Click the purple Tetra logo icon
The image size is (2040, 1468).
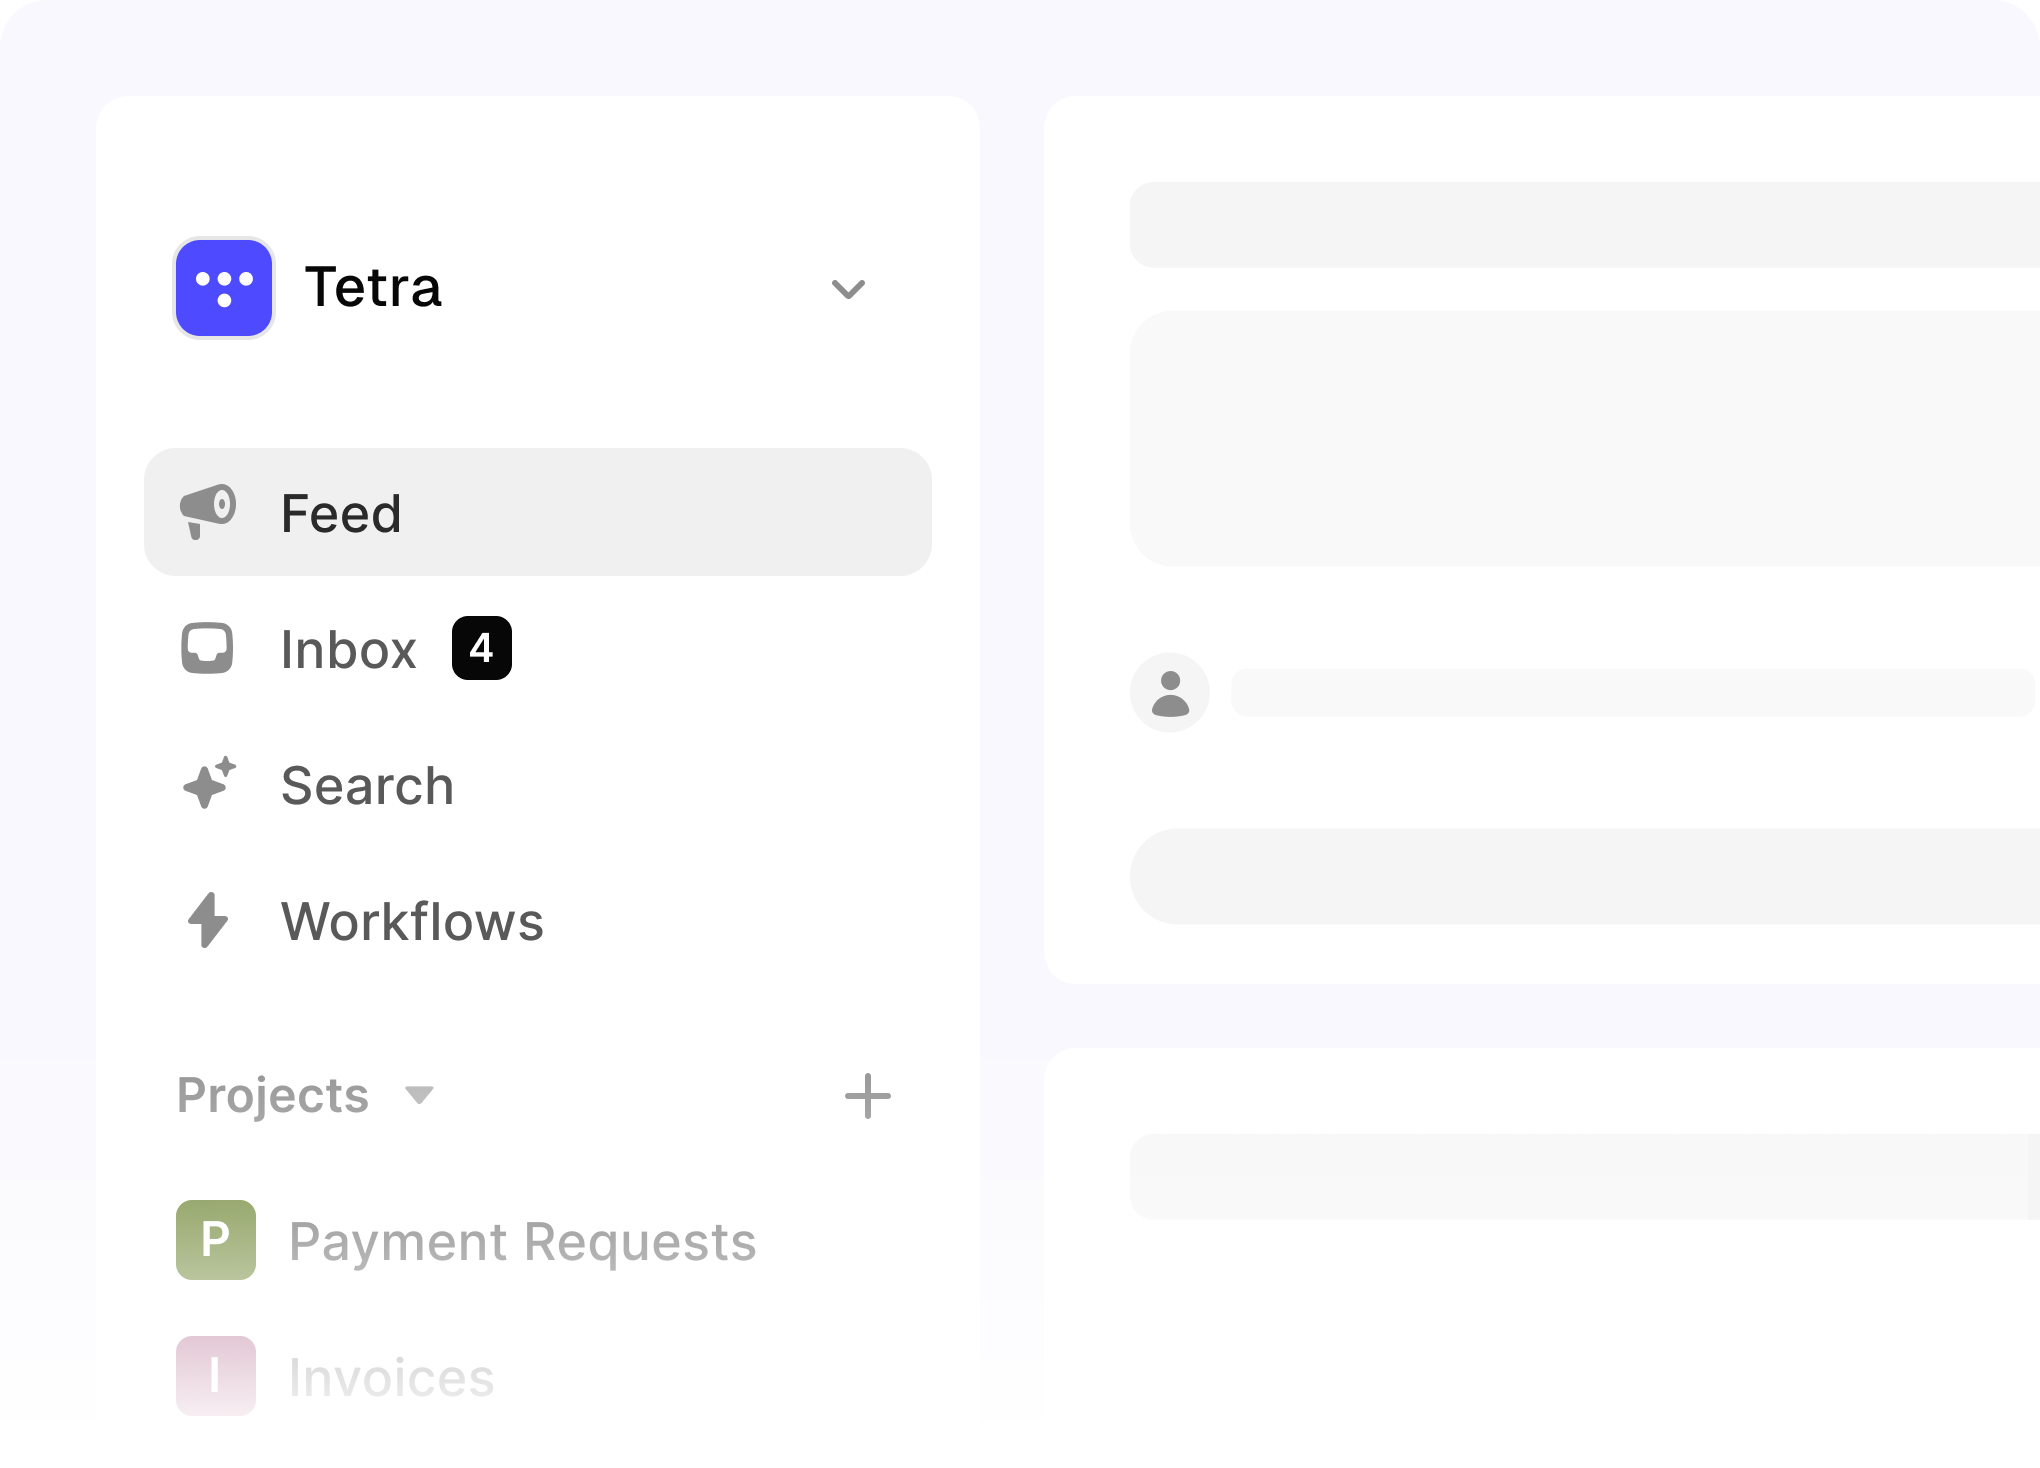click(x=224, y=288)
